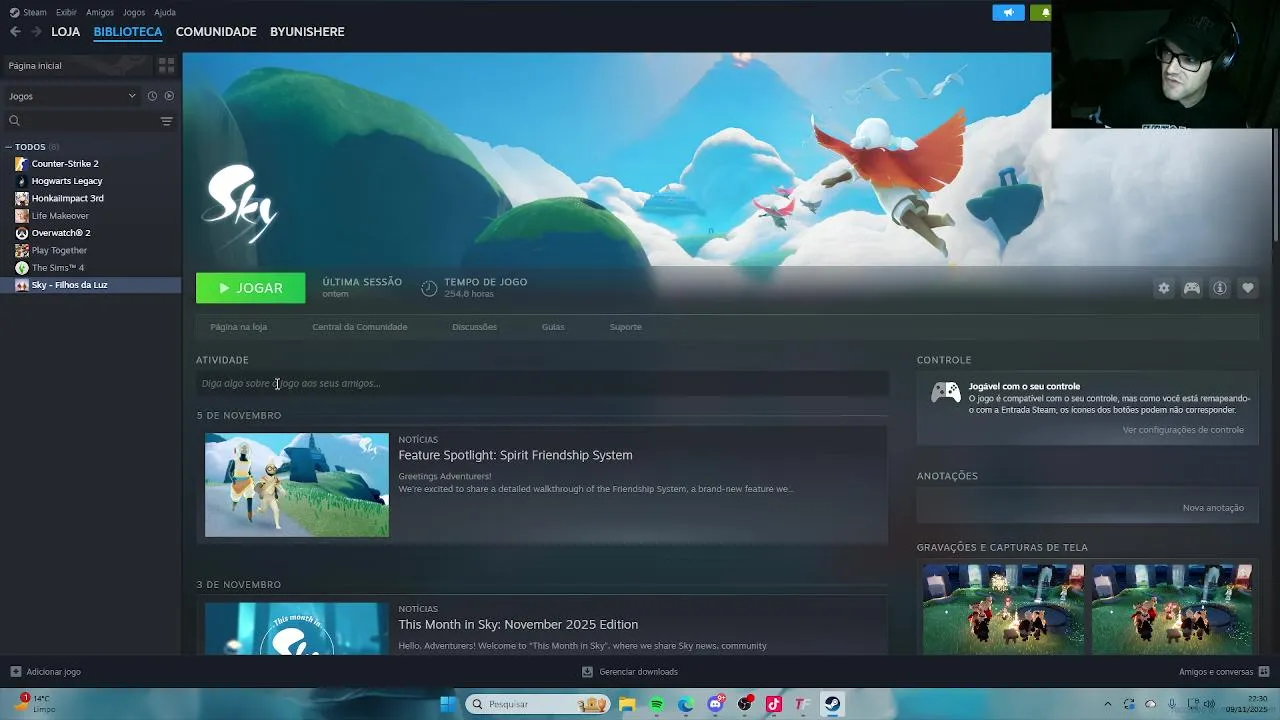Add Sky to favorites heart
Image resolution: width=1280 pixels, height=720 pixels.
pyautogui.click(x=1248, y=288)
